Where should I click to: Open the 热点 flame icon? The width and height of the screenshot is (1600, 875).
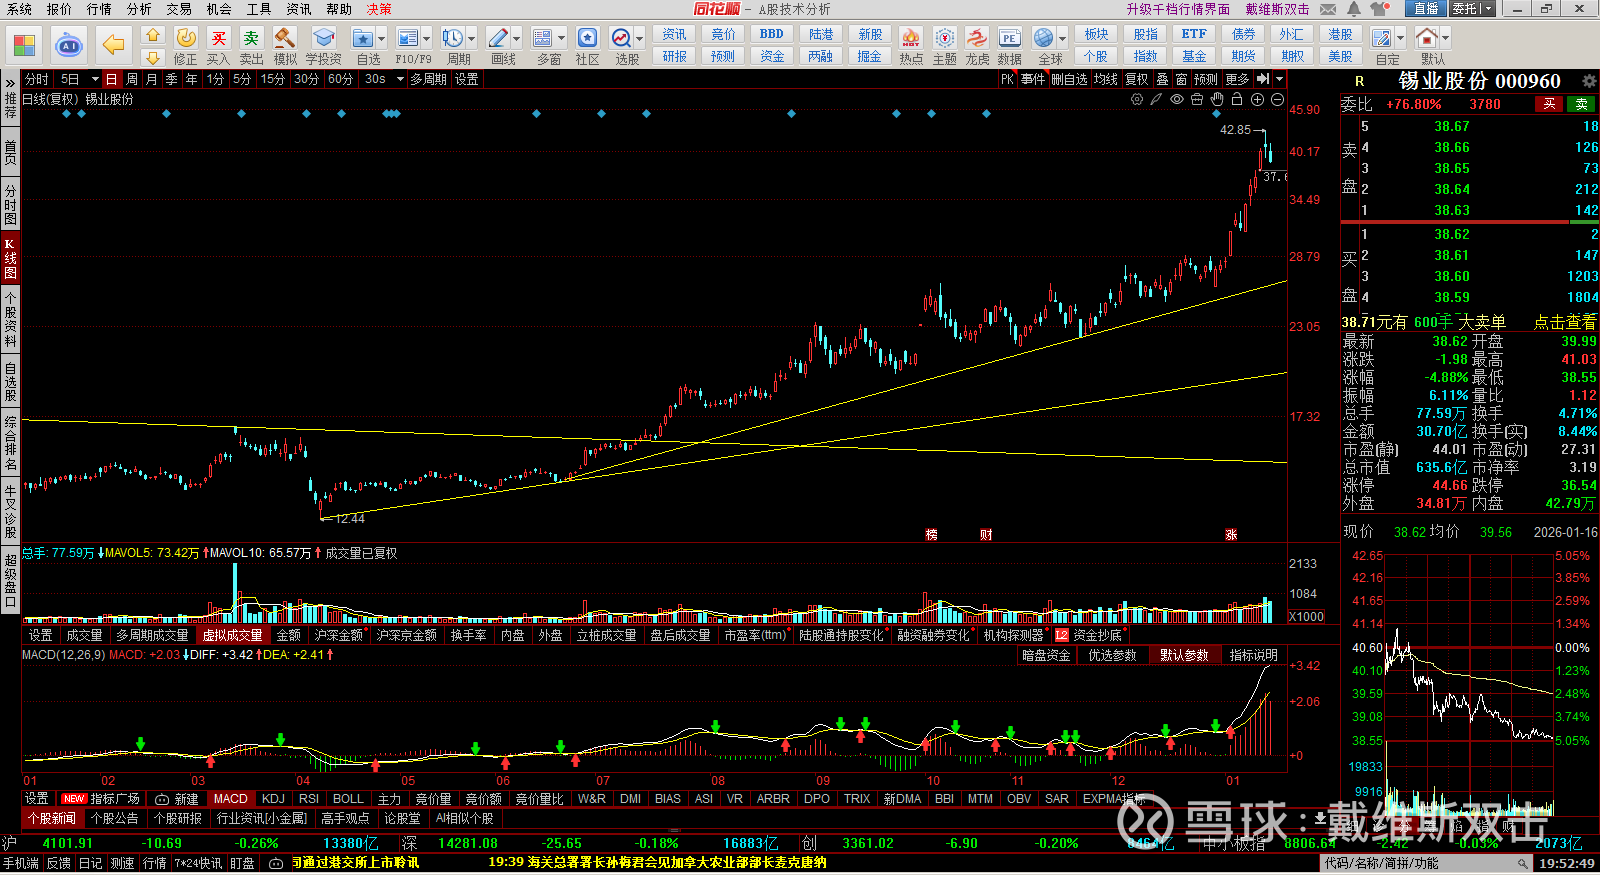(910, 39)
